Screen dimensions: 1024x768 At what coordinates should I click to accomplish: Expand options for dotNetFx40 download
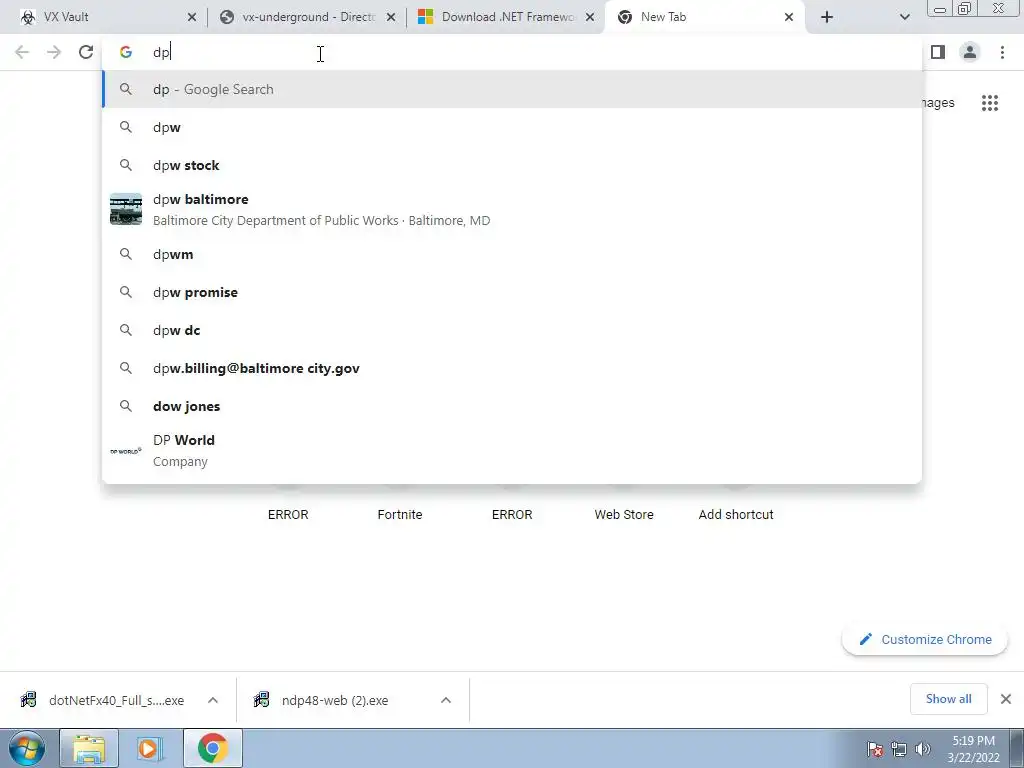(x=213, y=700)
